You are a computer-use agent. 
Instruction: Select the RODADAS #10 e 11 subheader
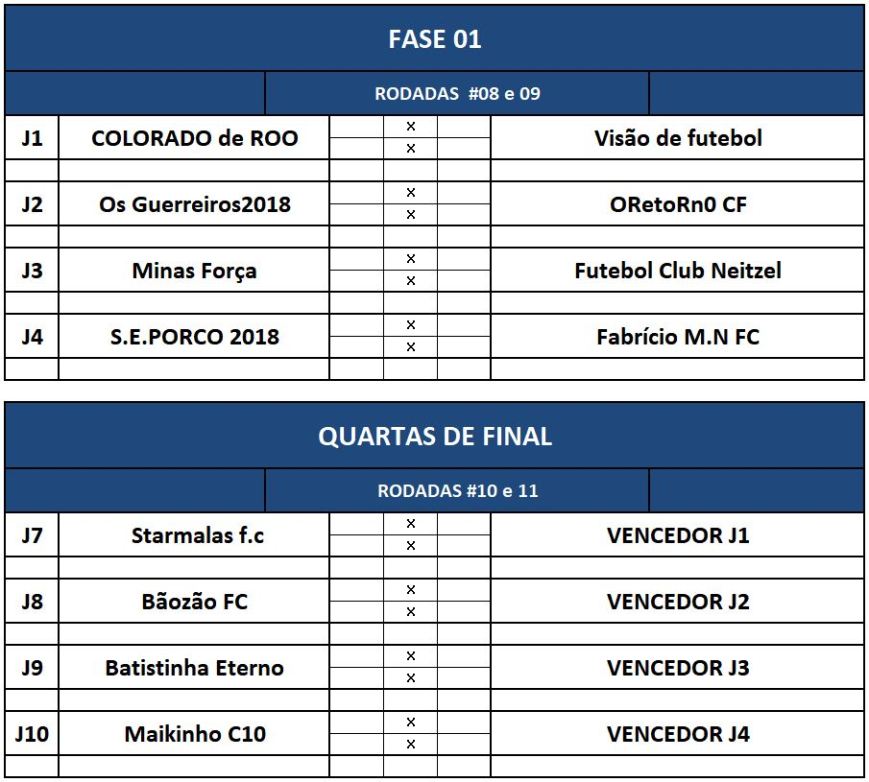(457, 491)
